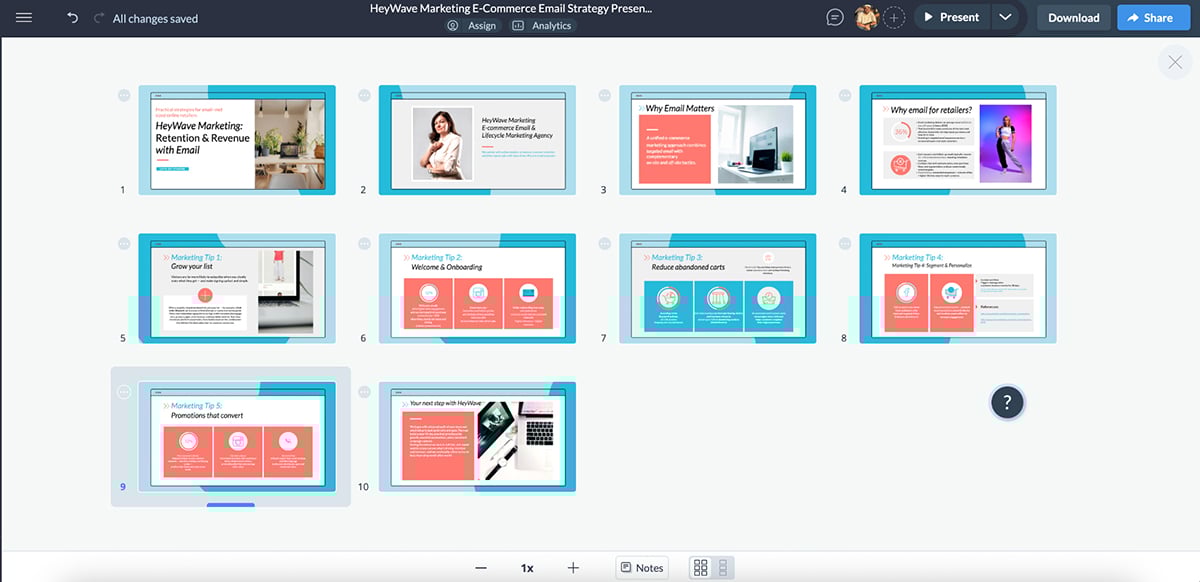Expand the Present options chevron
The image size is (1200, 582).
[1004, 16]
